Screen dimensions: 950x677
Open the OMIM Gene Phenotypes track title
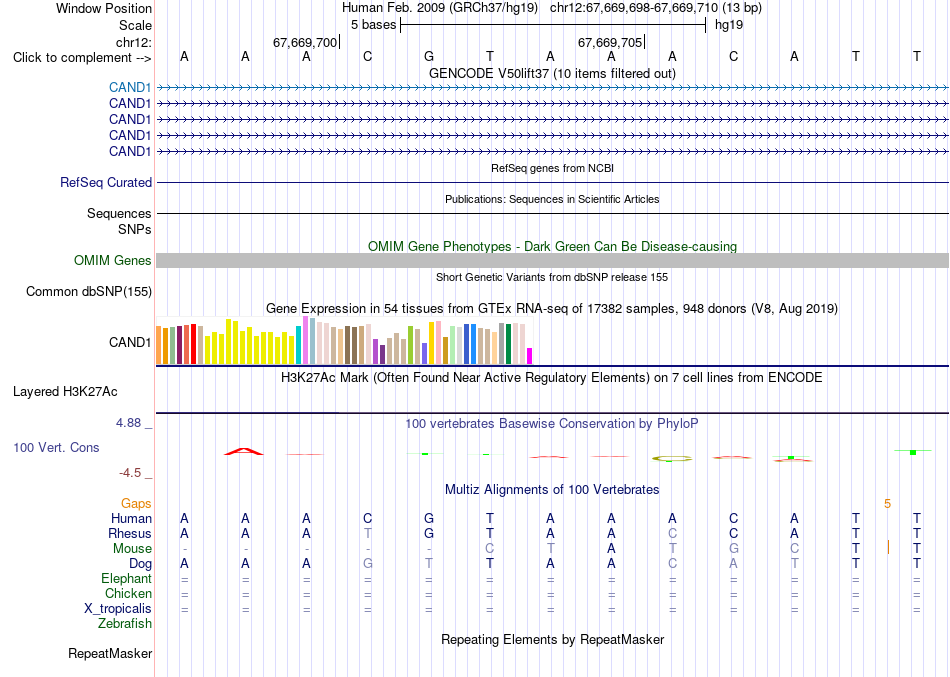point(552,247)
